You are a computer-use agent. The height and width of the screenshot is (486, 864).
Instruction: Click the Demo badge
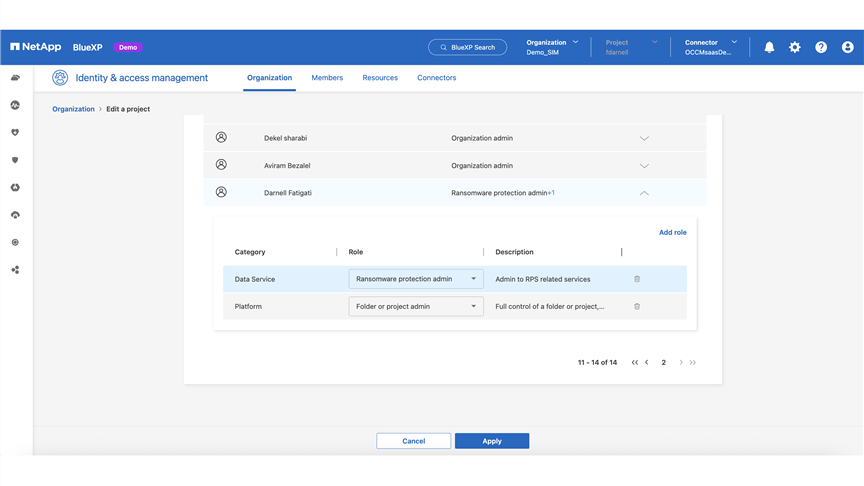click(x=128, y=47)
